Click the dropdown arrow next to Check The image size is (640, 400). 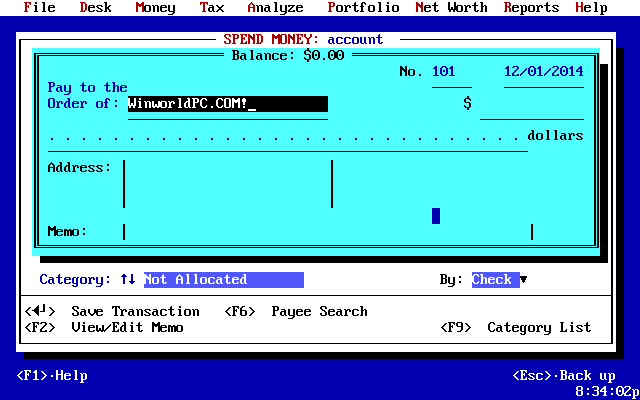point(524,280)
